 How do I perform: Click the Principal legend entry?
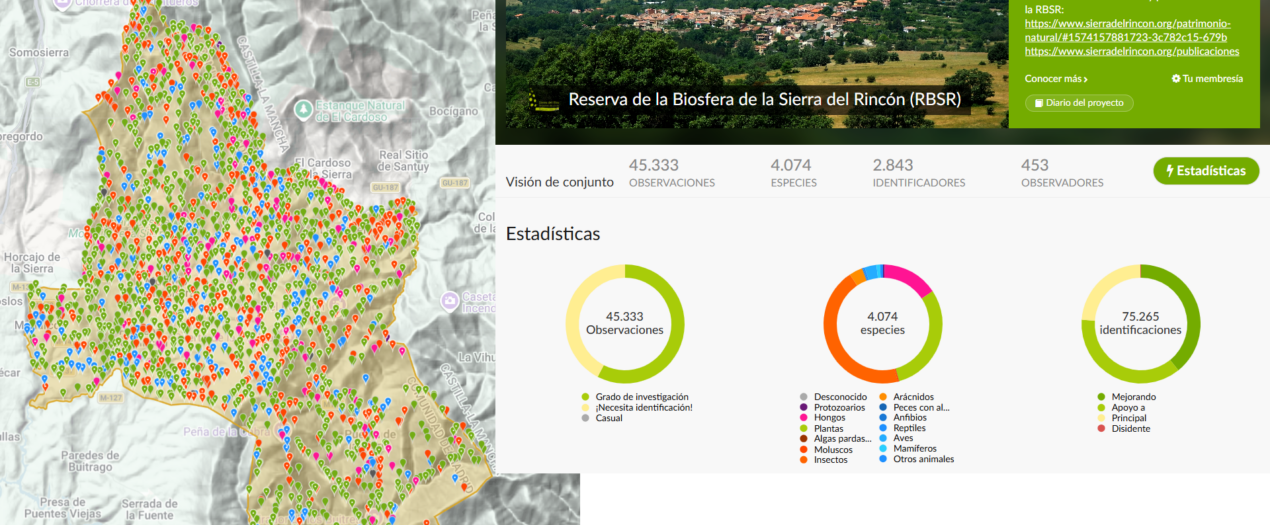pos(1122,418)
